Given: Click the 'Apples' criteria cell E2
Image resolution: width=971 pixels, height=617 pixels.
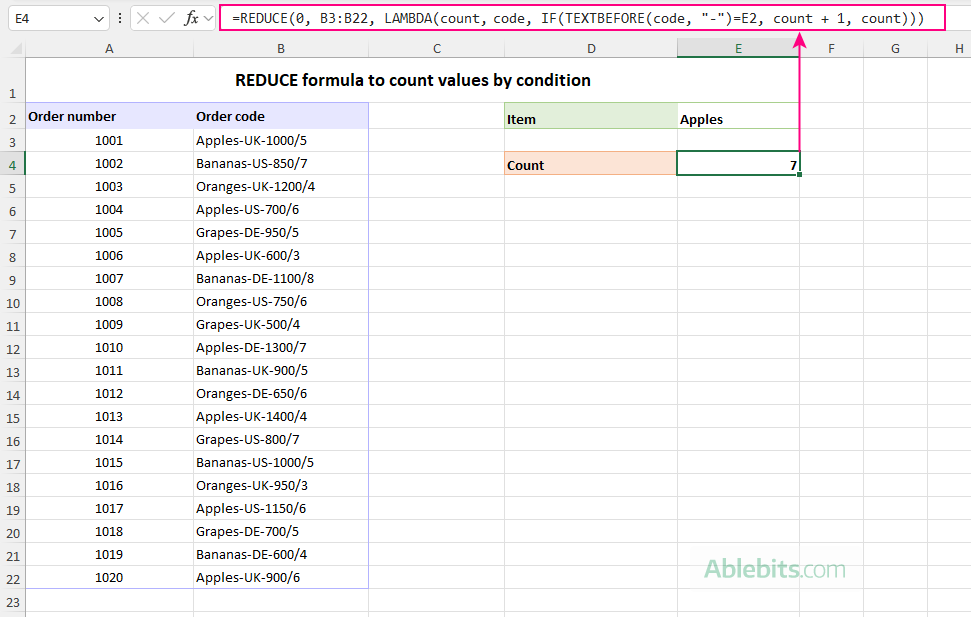Looking at the screenshot, I should [738, 116].
